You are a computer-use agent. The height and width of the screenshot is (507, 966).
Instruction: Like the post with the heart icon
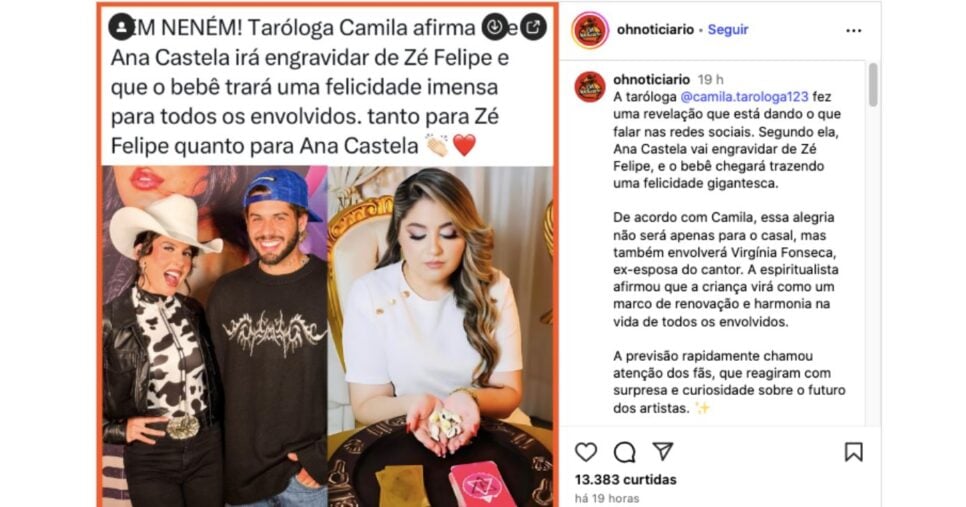click(586, 452)
